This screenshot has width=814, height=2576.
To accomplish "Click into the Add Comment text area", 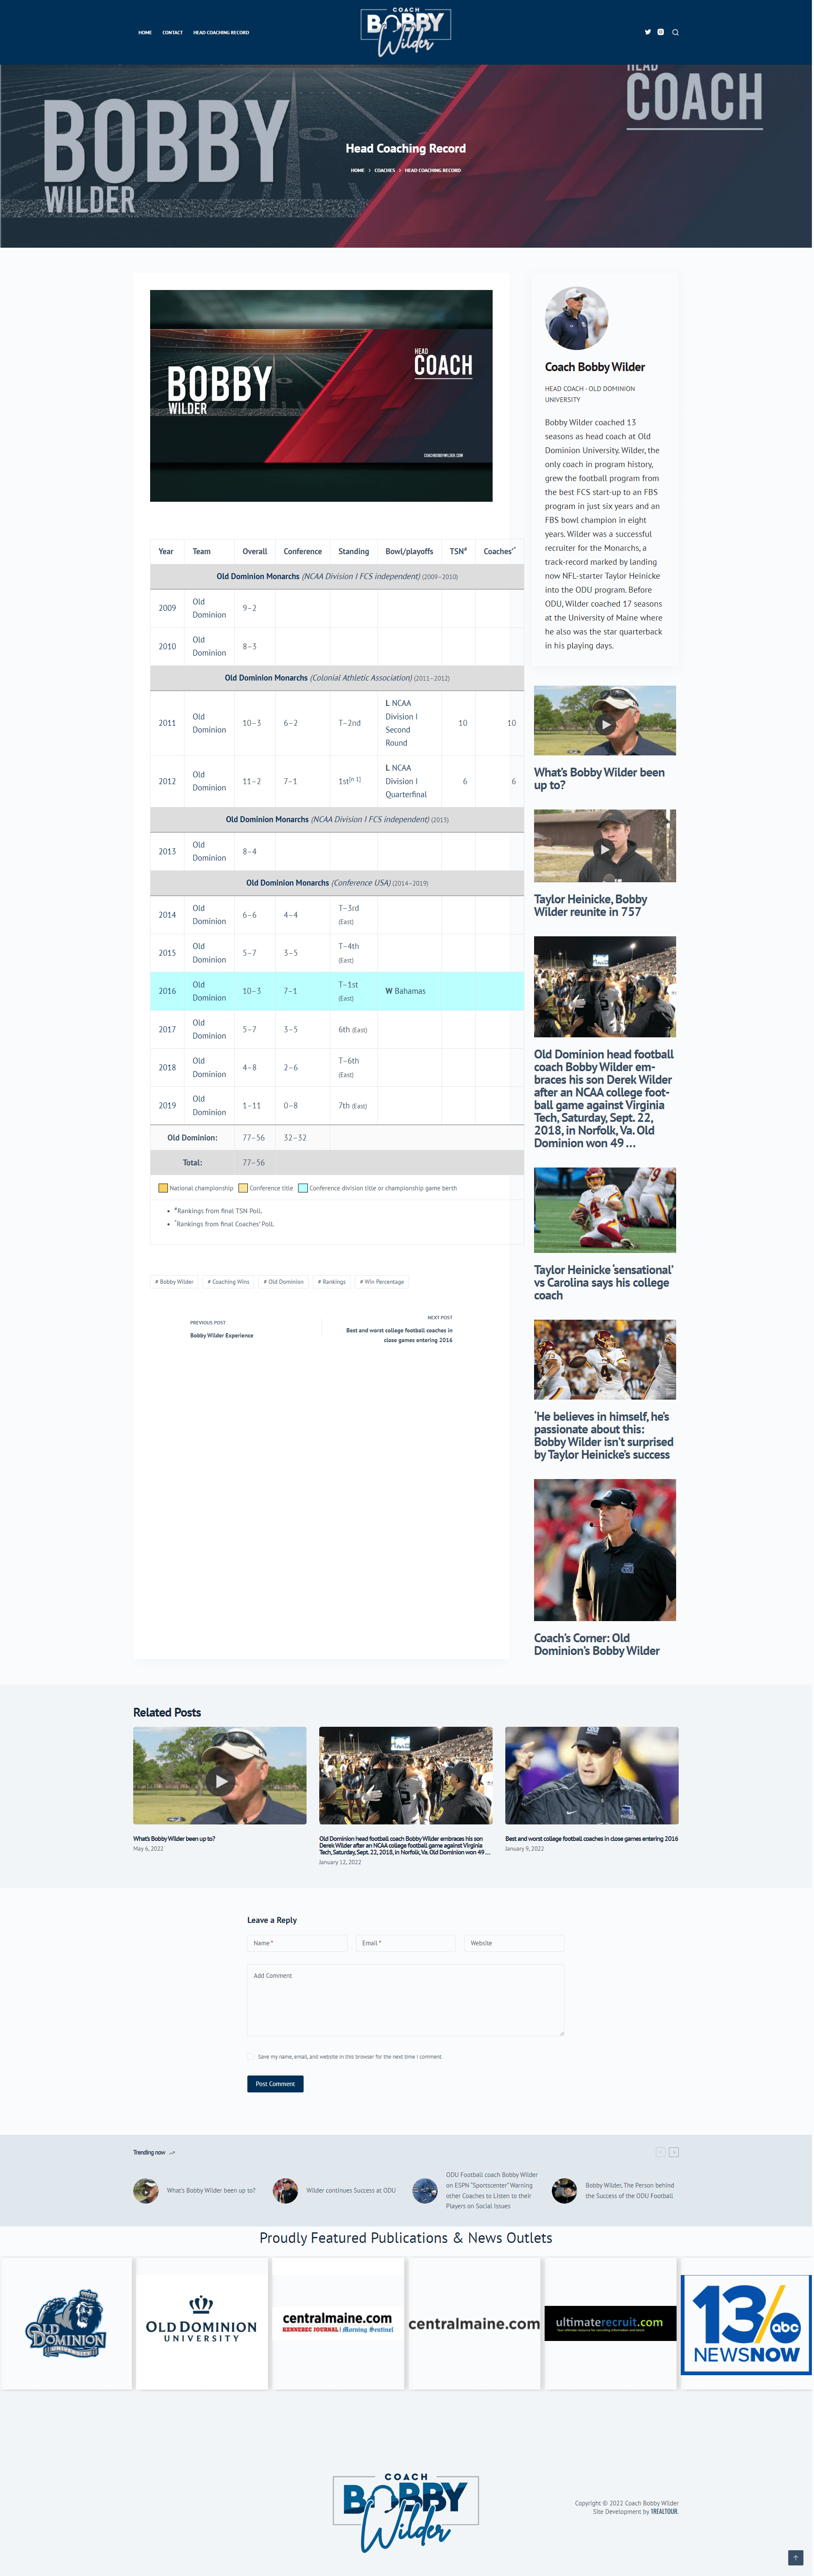I will click(x=406, y=1999).
